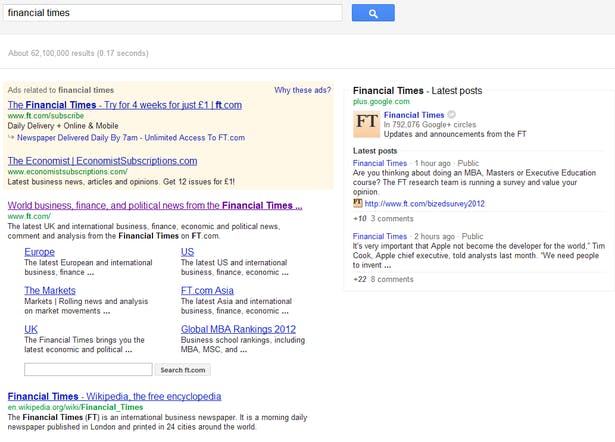Image resolution: width=615 pixels, height=442 pixels.
Task: Open the FT.com Asia sitelink
Action: coord(207,291)
